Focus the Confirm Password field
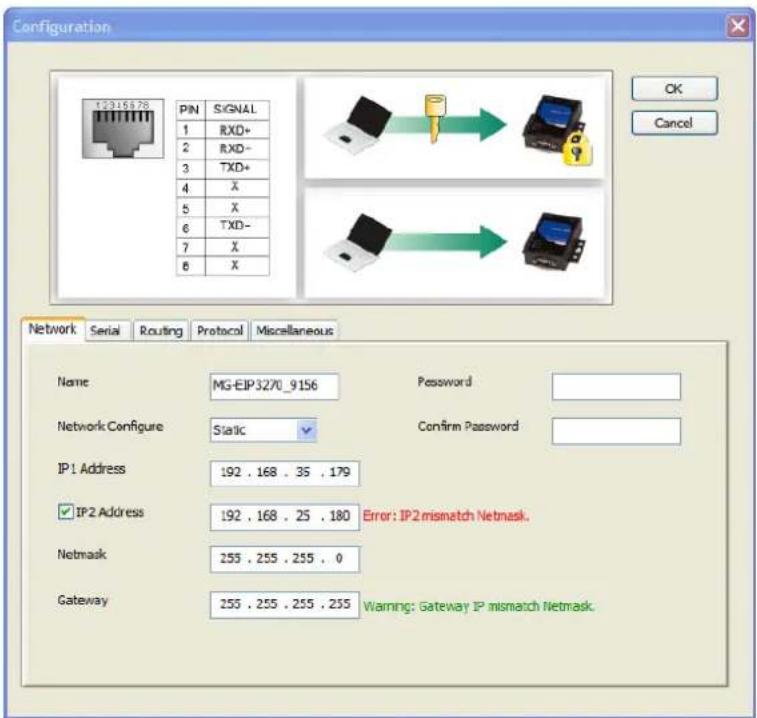Viewport: 757px width, 718px height. pyautogui.click(x=617, y=431)
